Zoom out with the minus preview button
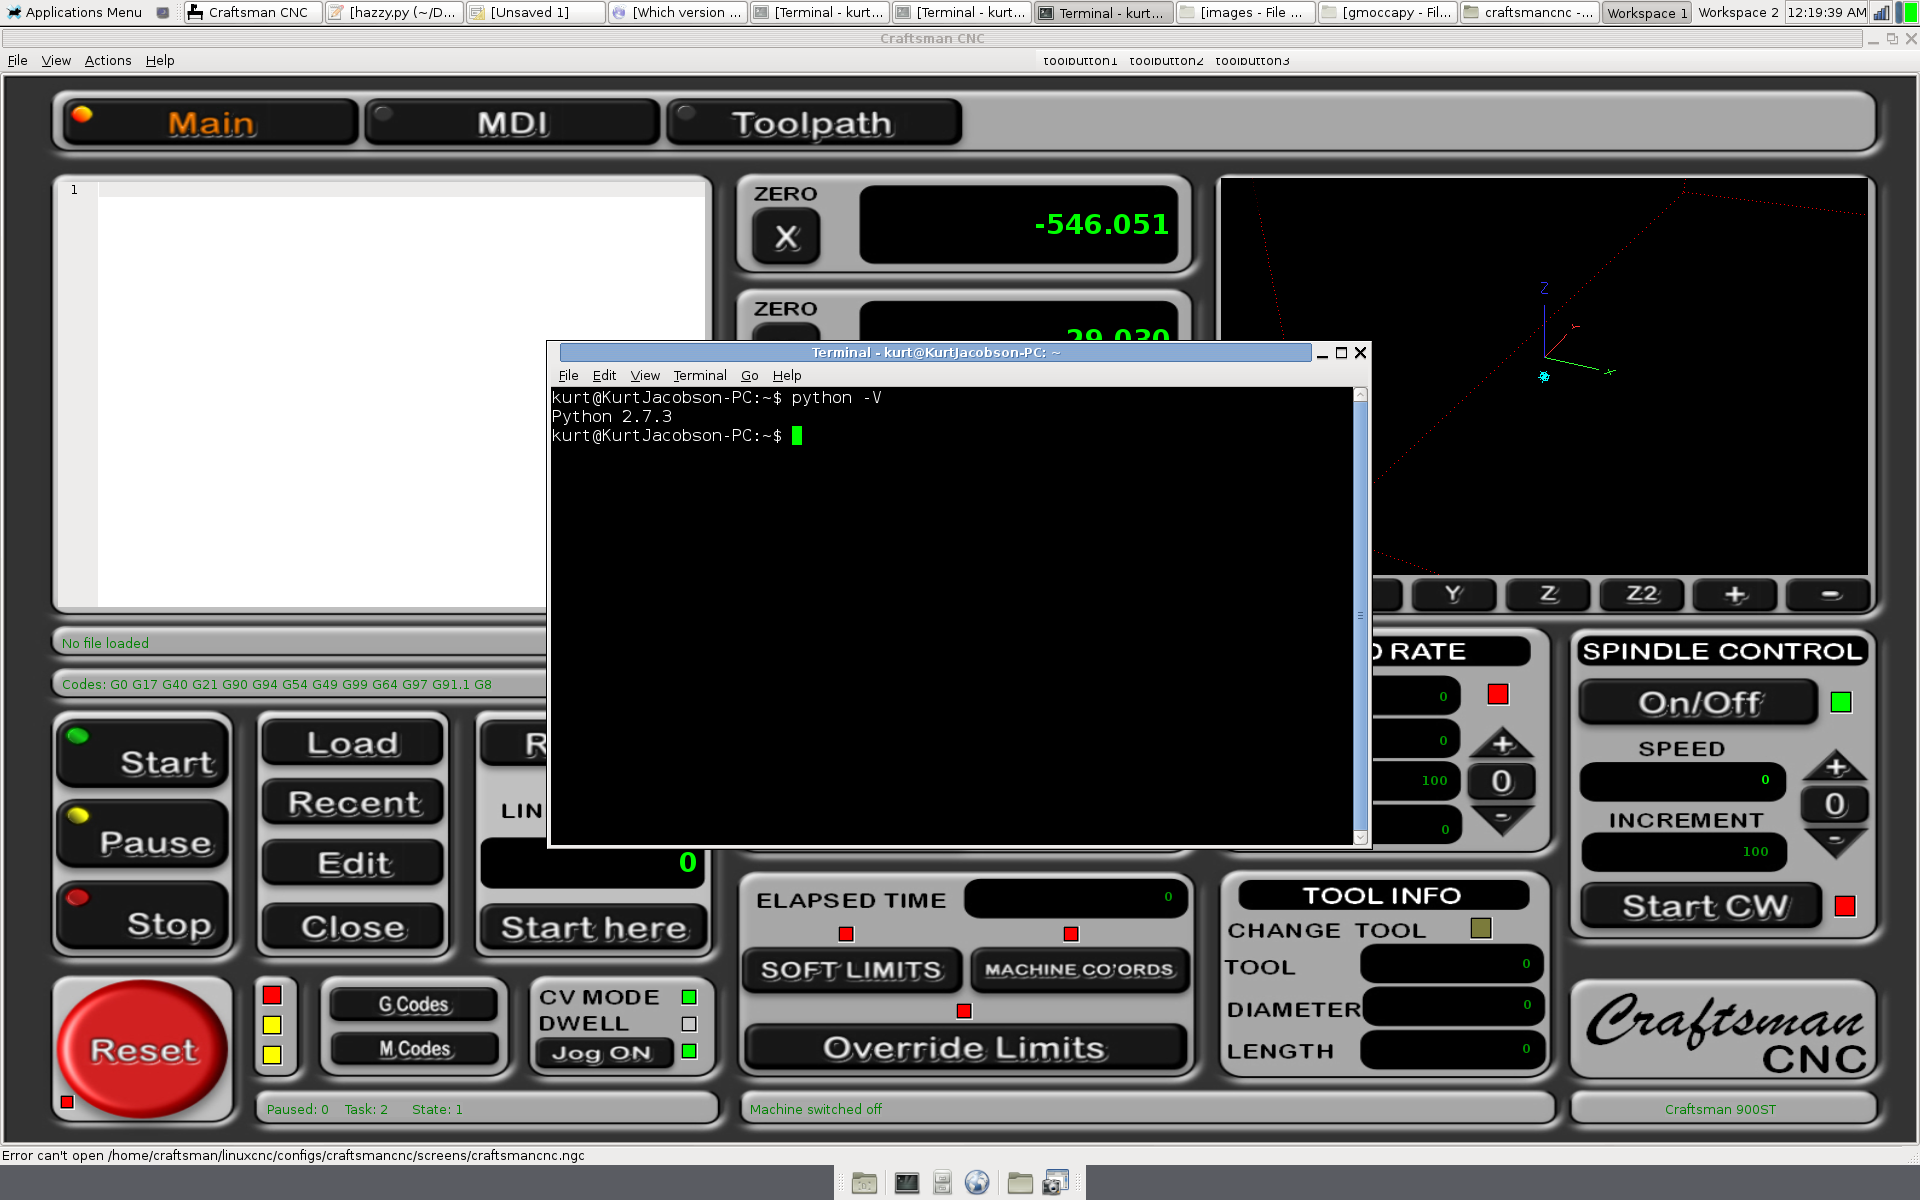This screenshot has width=1920, height=1200. click(x=1829, y=594)
